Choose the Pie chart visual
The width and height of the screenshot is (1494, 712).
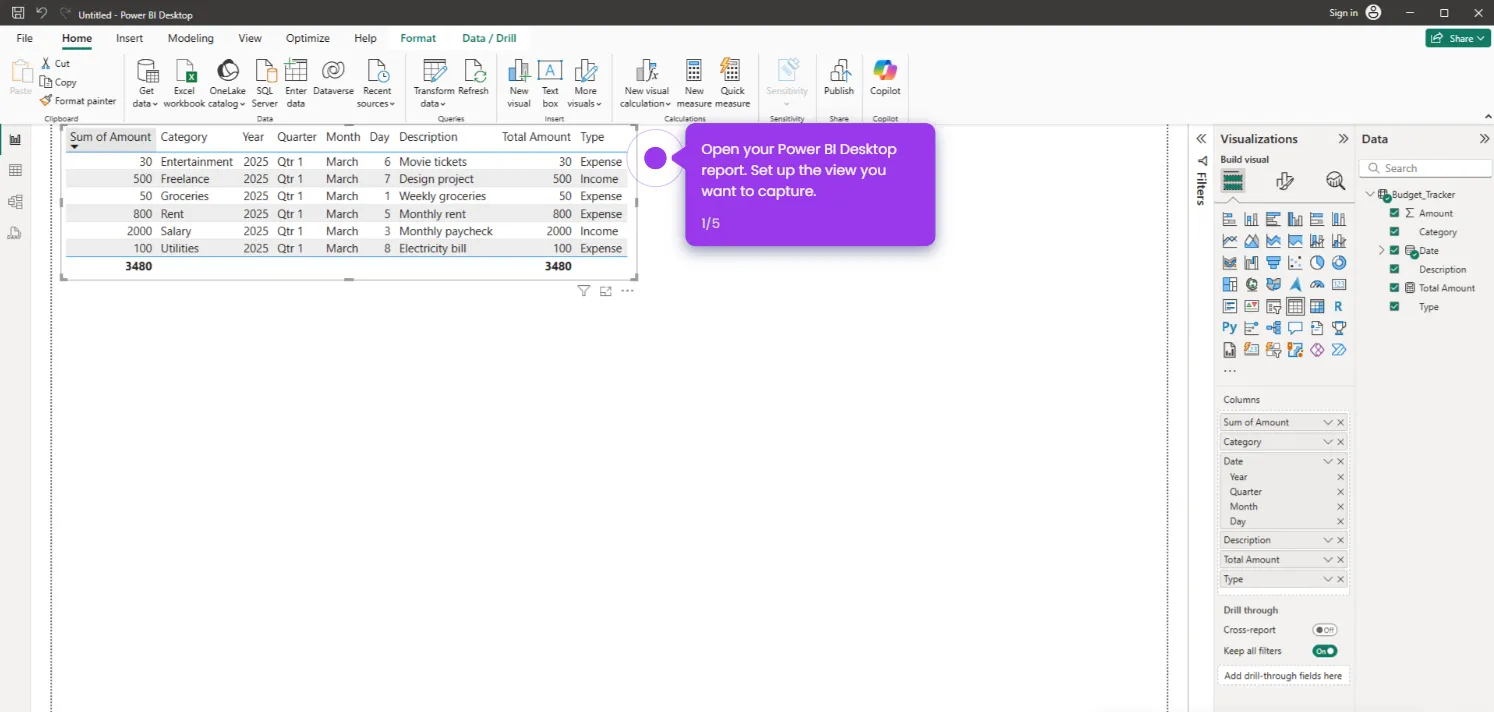click(1317, 263)
